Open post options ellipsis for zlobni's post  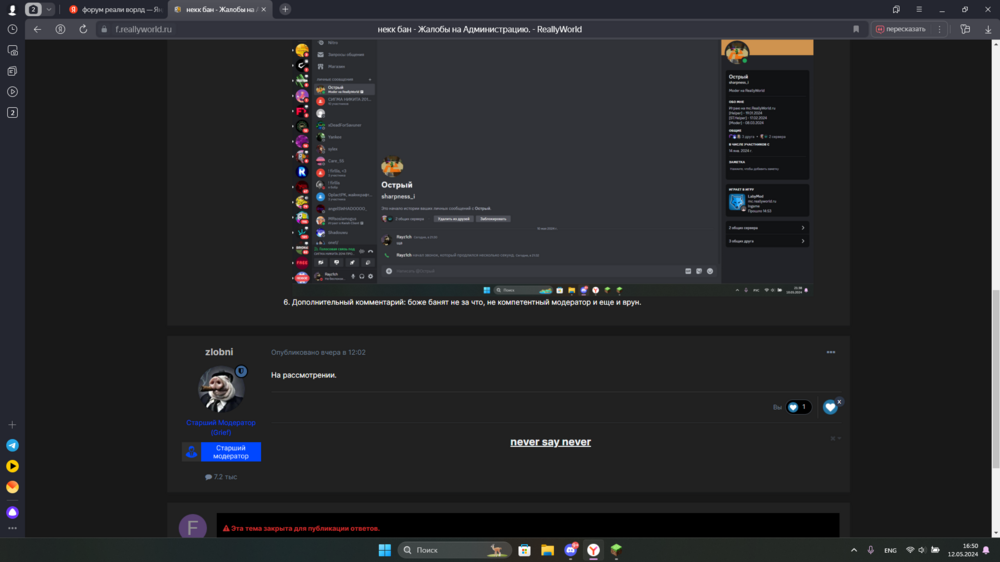pyautogui.click(x=830, y=352)
